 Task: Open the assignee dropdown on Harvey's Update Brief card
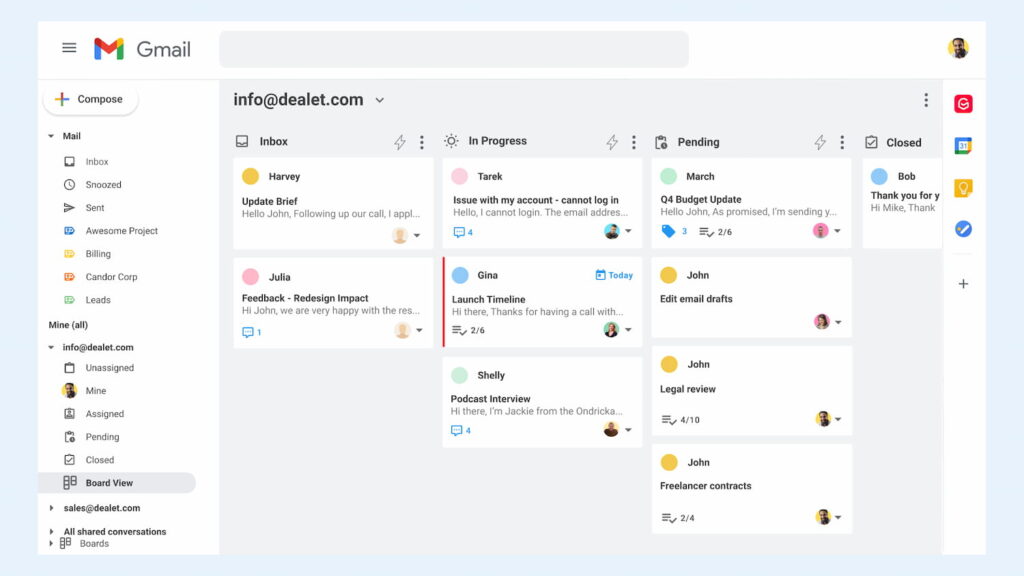(x=419, y=233)
